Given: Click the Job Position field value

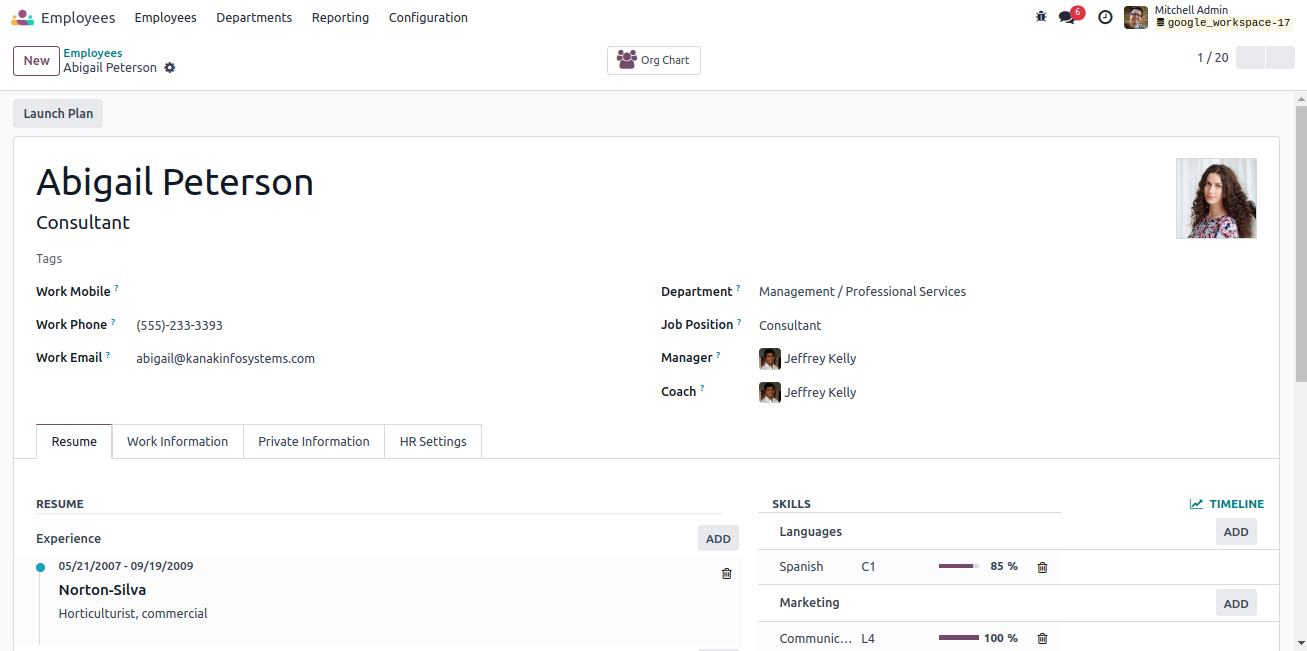Looking at the screenshot, I should (790, 326).
